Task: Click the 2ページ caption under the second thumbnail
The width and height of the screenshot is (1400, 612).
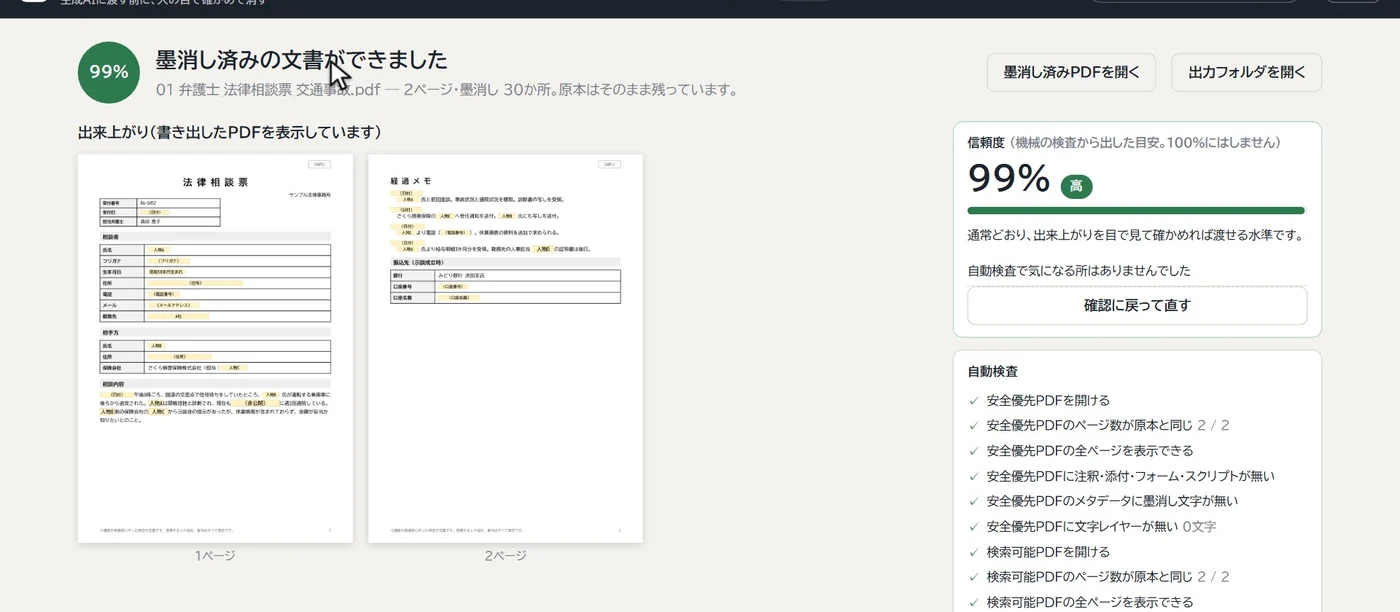Action: click(505, 555)
